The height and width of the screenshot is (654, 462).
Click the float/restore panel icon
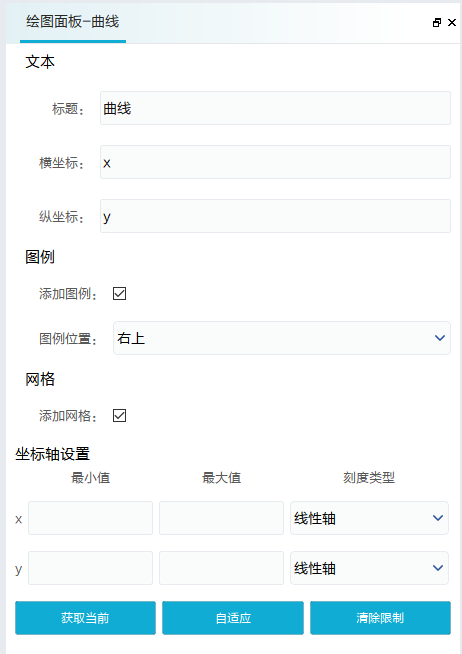coord(437,23)
